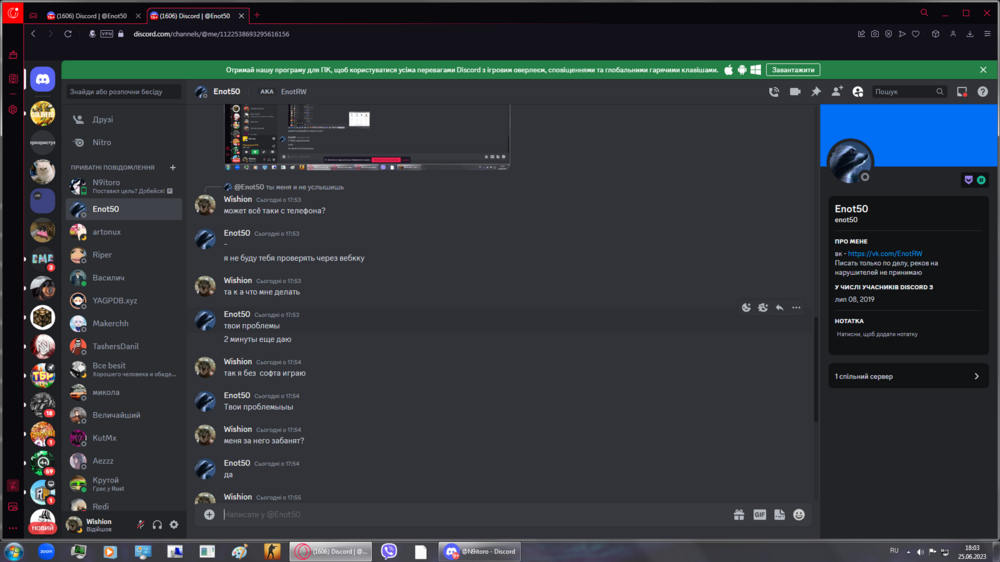The width and height of the screenshot is (1000, 562).
Task: Create a new private message with plus icon
Action: pos(172,167)
